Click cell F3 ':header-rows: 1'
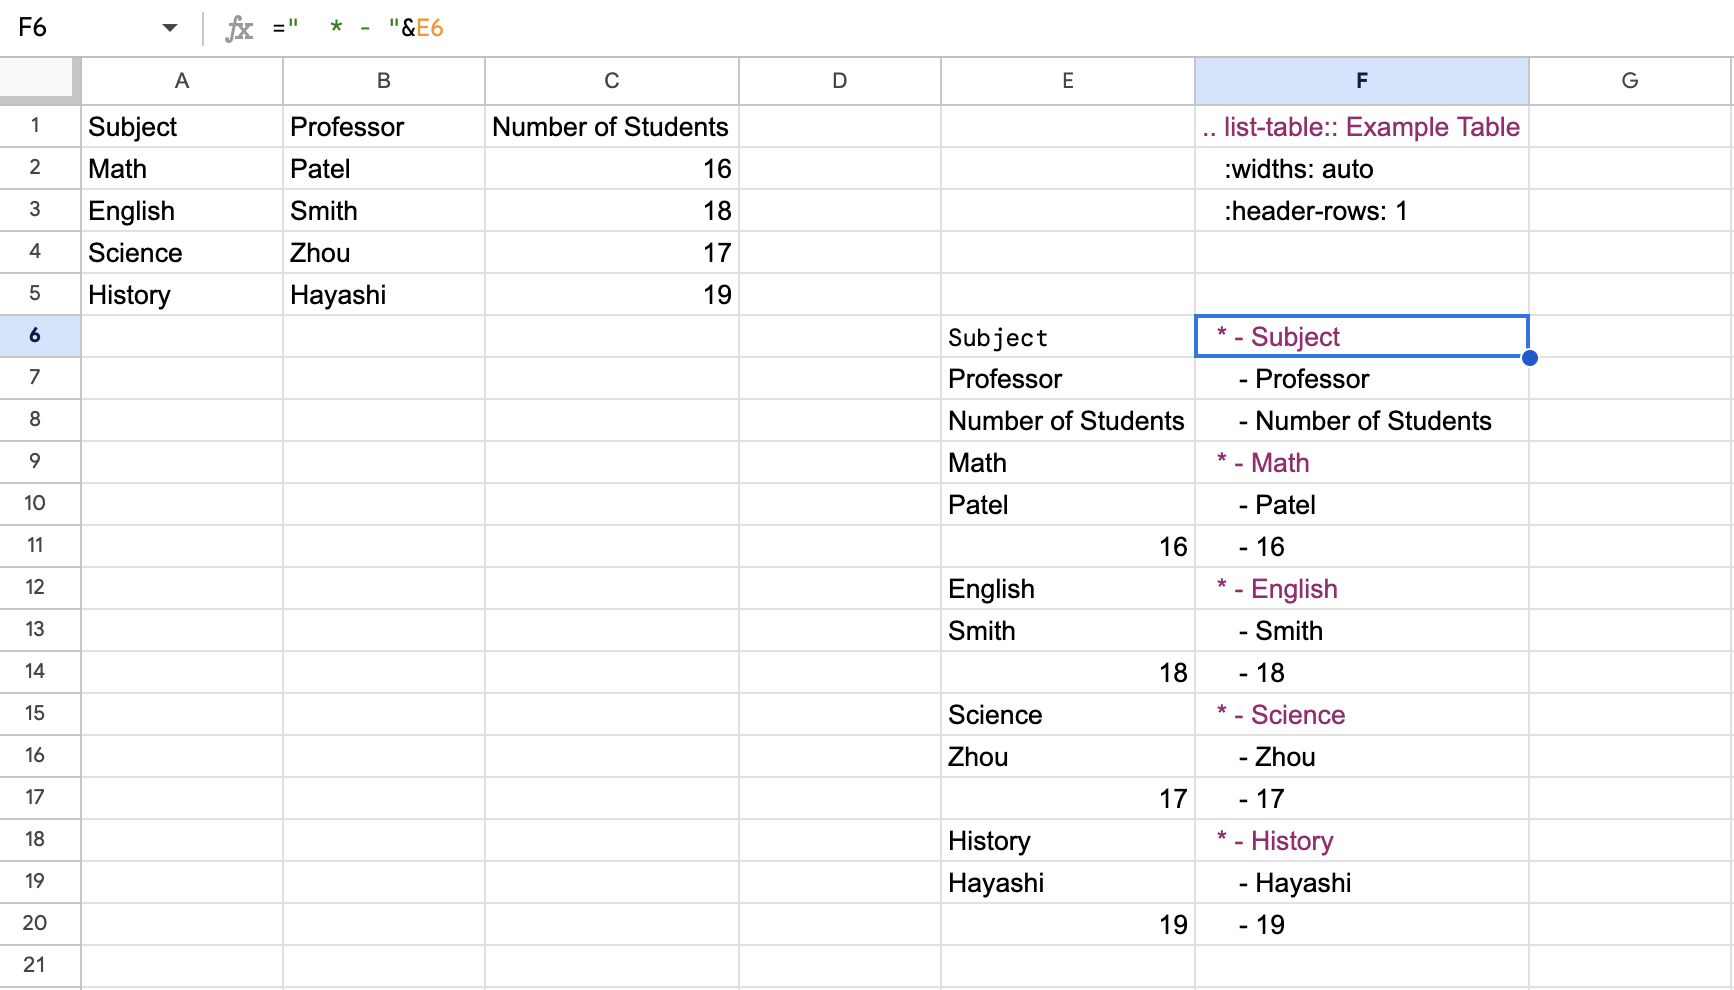1734x990 pixels. tap(1362, 211)
